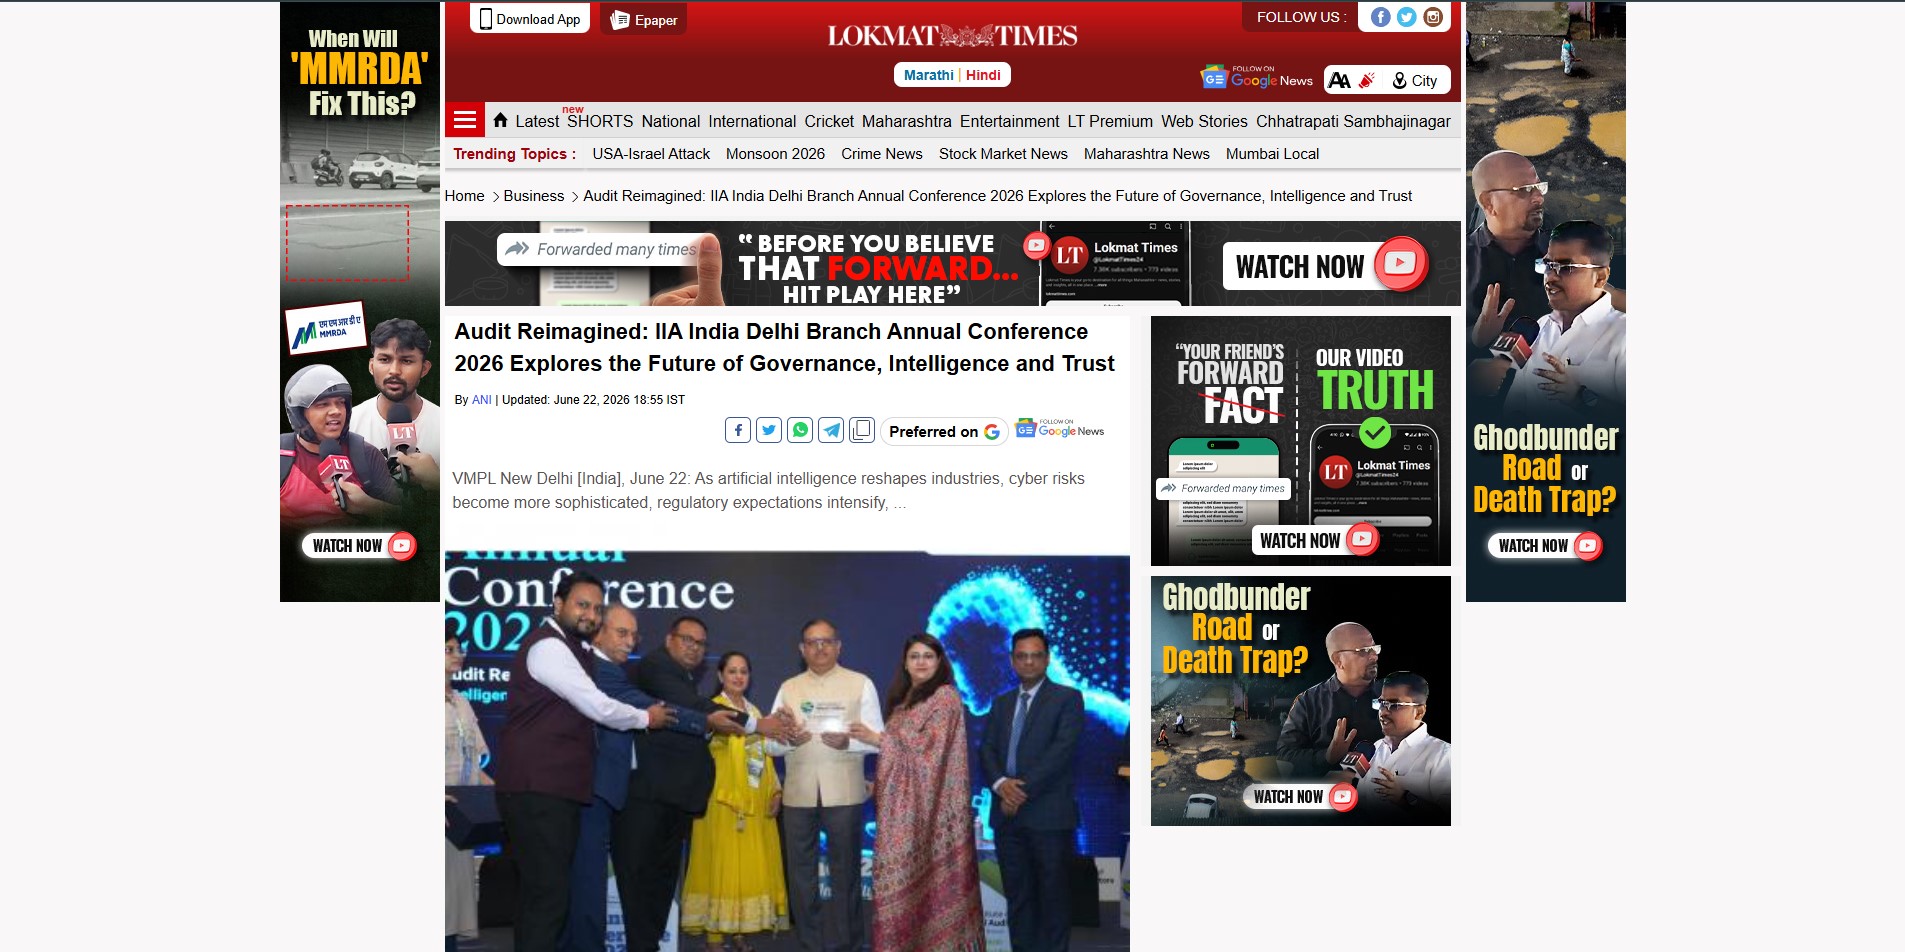The image size is (1905, 952).
Task: Open the SHORTS section
Action: click(600, 121)
